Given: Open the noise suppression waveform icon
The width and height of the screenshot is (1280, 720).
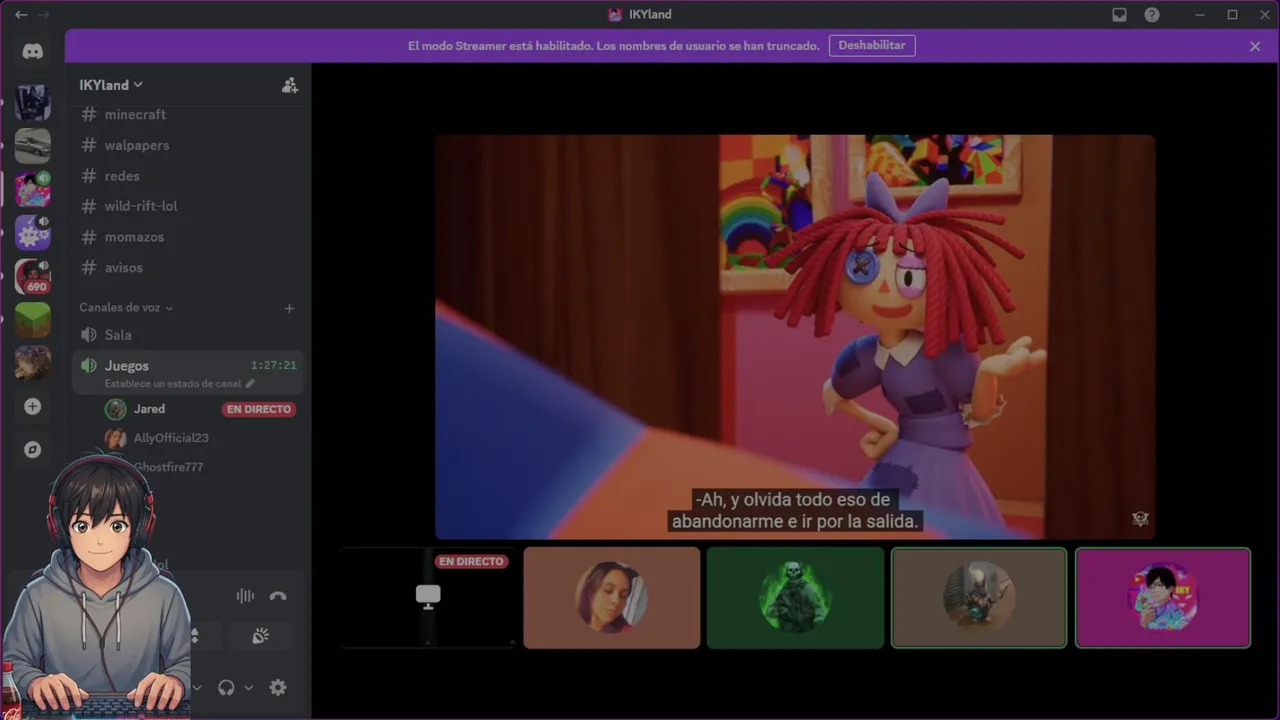Looking at the screenshot, I should pos(245,596).
